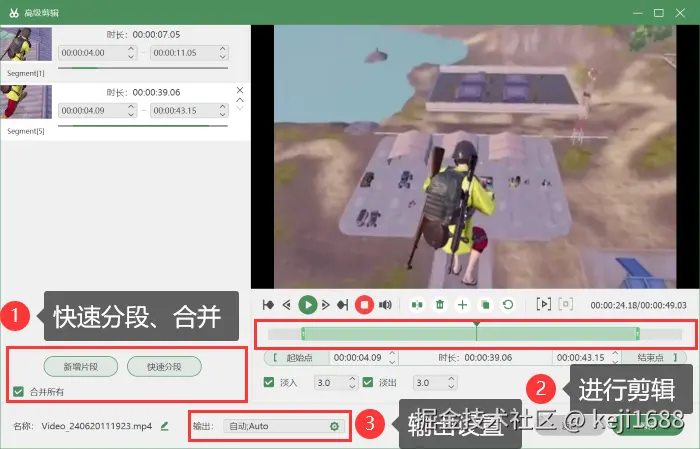The image size is (700, 449).
Task: Click the video preview area
Action: 475,157
